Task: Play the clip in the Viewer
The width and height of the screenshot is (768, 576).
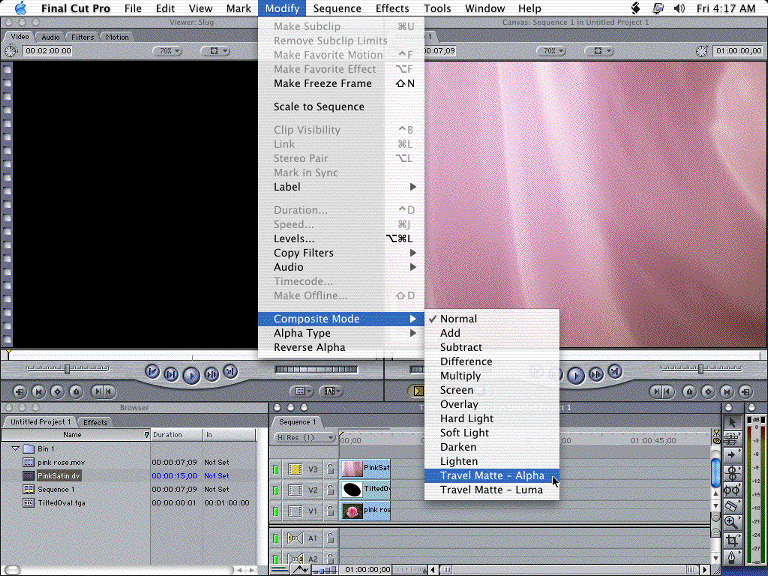Action: tap(192, 375)
